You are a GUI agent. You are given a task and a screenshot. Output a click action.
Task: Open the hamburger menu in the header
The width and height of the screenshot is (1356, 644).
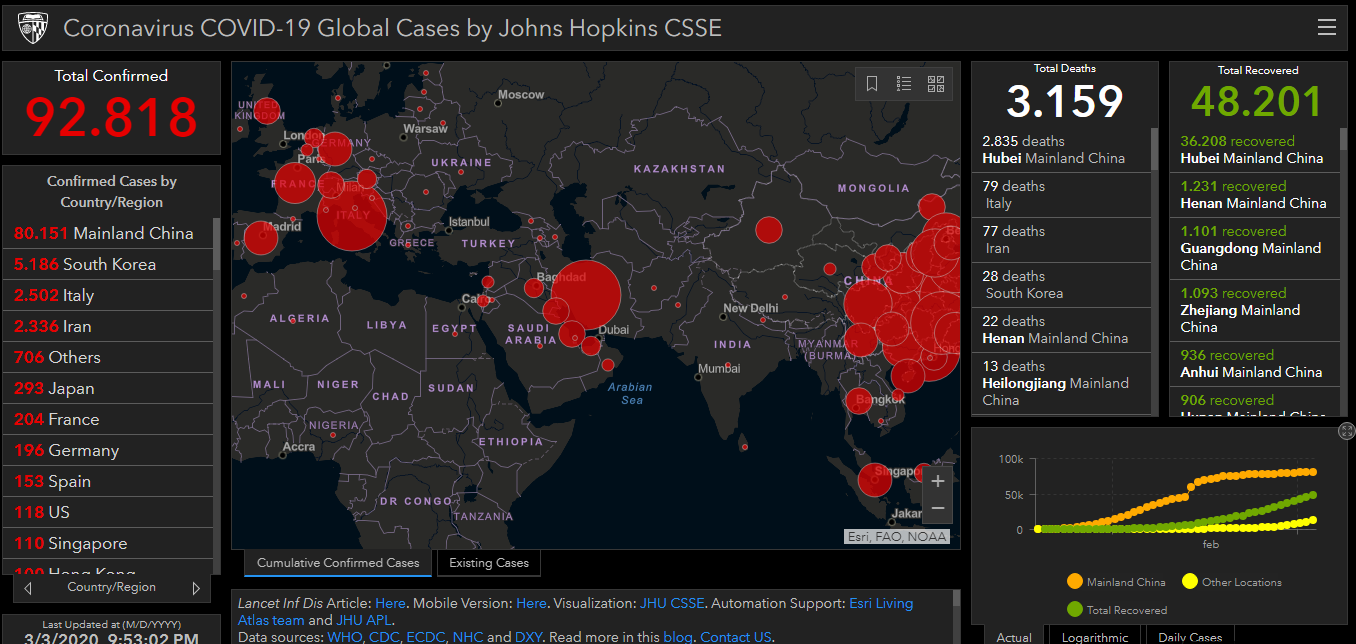(x=1327, y=27)
